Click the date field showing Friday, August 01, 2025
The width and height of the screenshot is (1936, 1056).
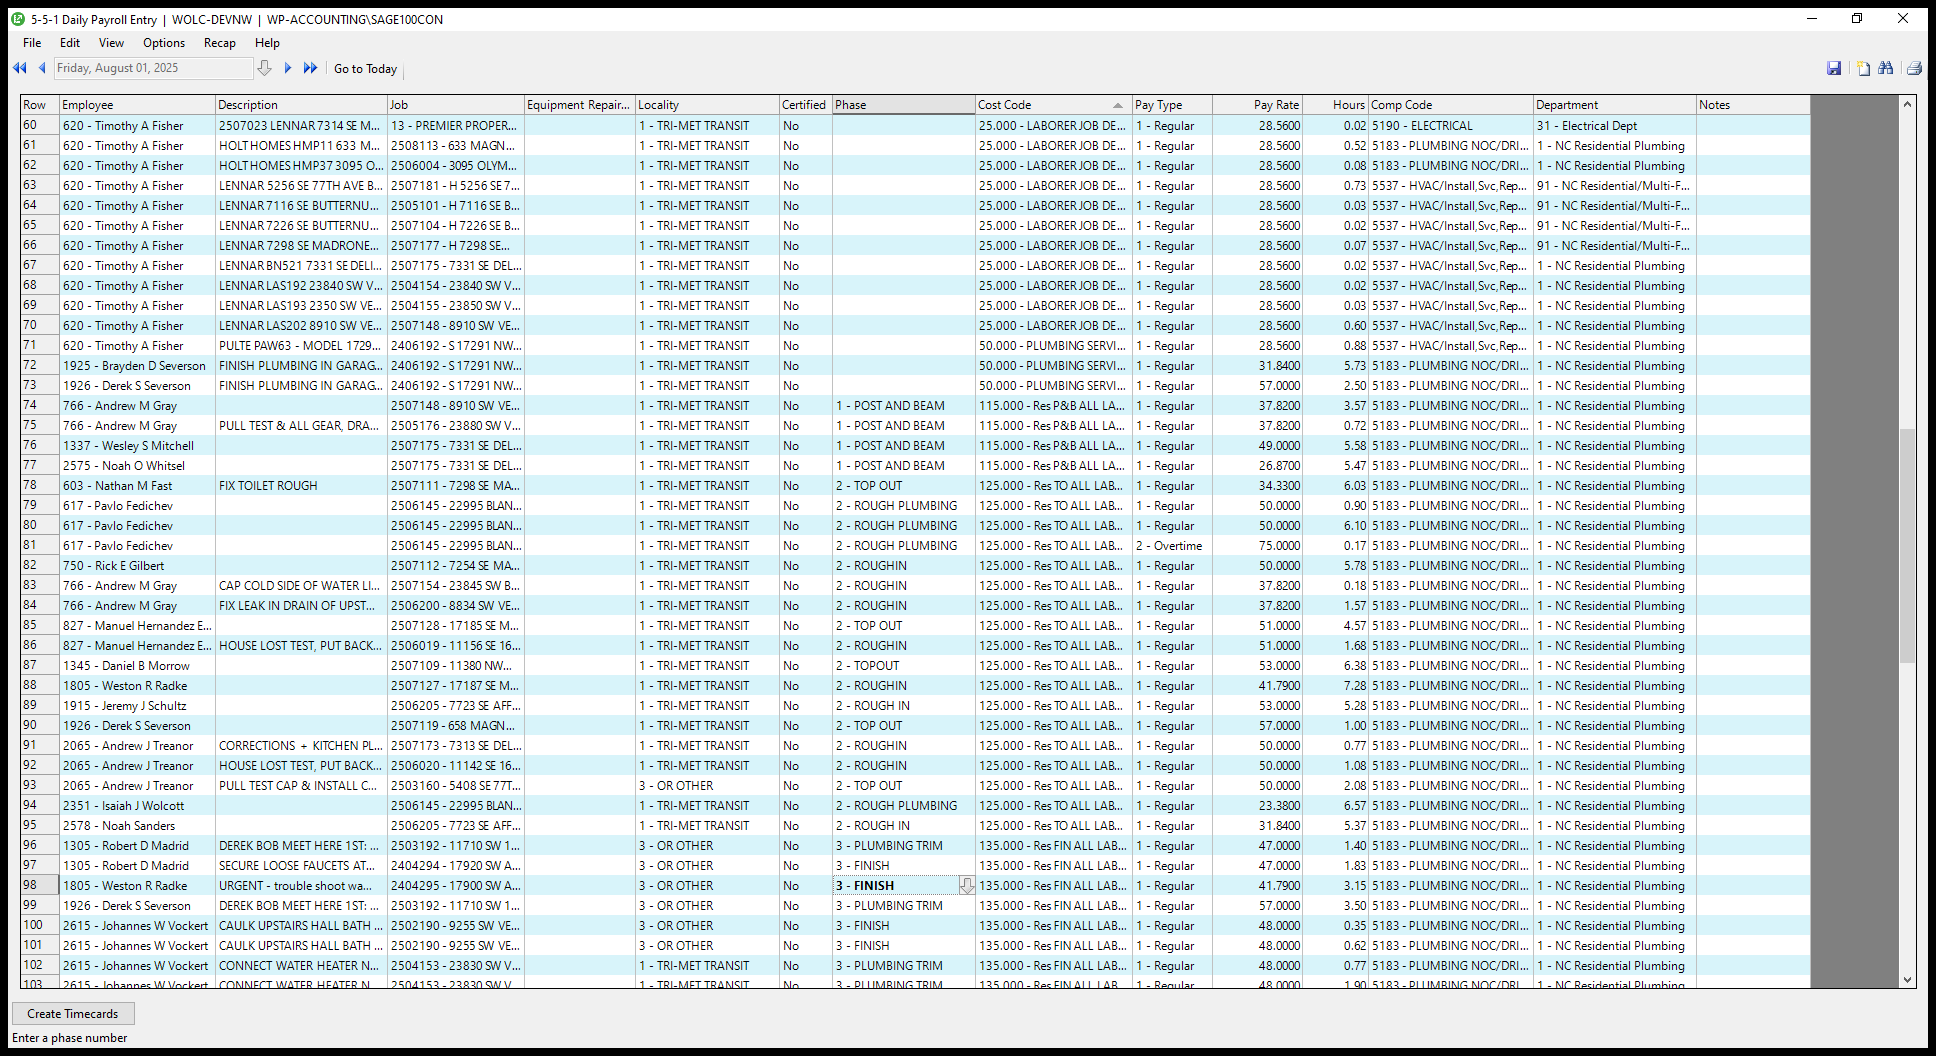pos(152,68)
